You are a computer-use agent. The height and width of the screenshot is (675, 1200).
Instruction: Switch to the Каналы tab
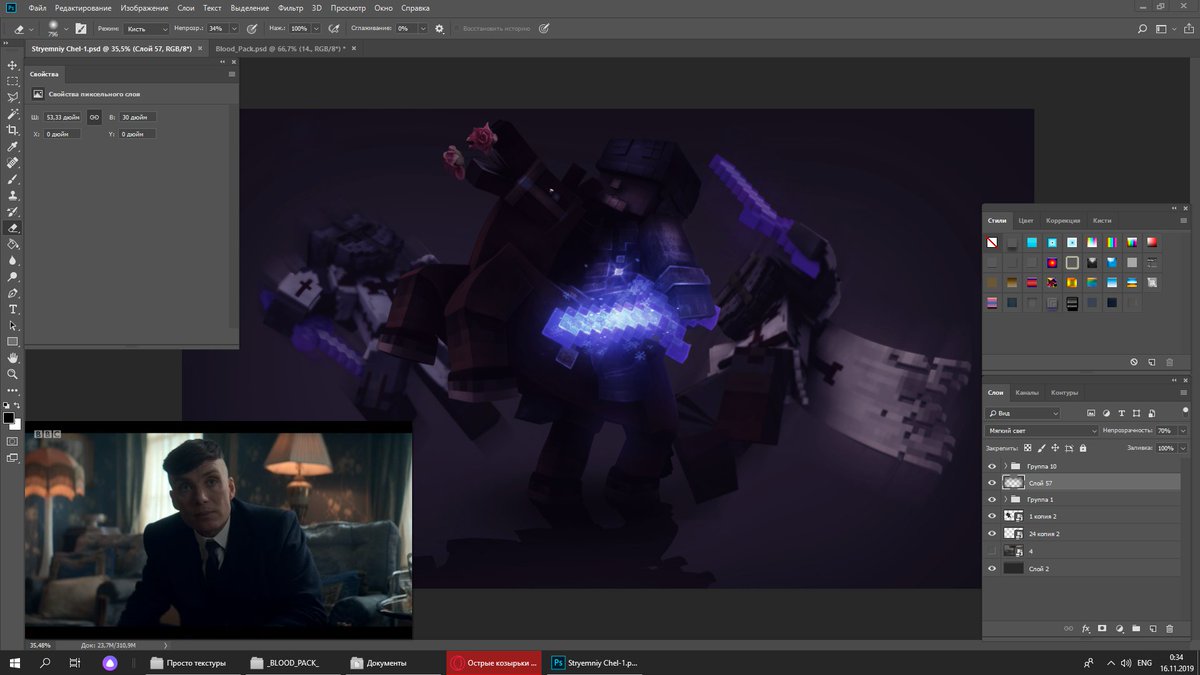click(1027, 392)
